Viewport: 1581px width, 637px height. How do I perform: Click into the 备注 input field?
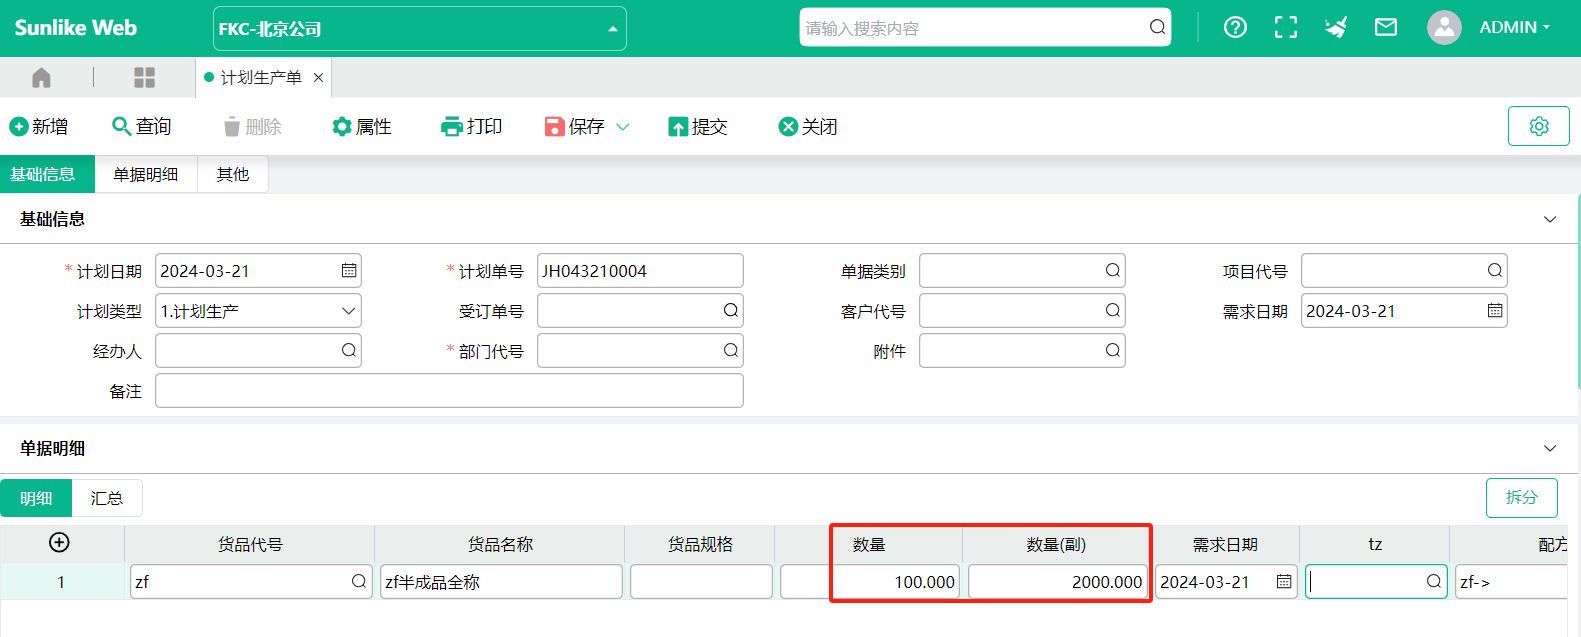(449, 391)
